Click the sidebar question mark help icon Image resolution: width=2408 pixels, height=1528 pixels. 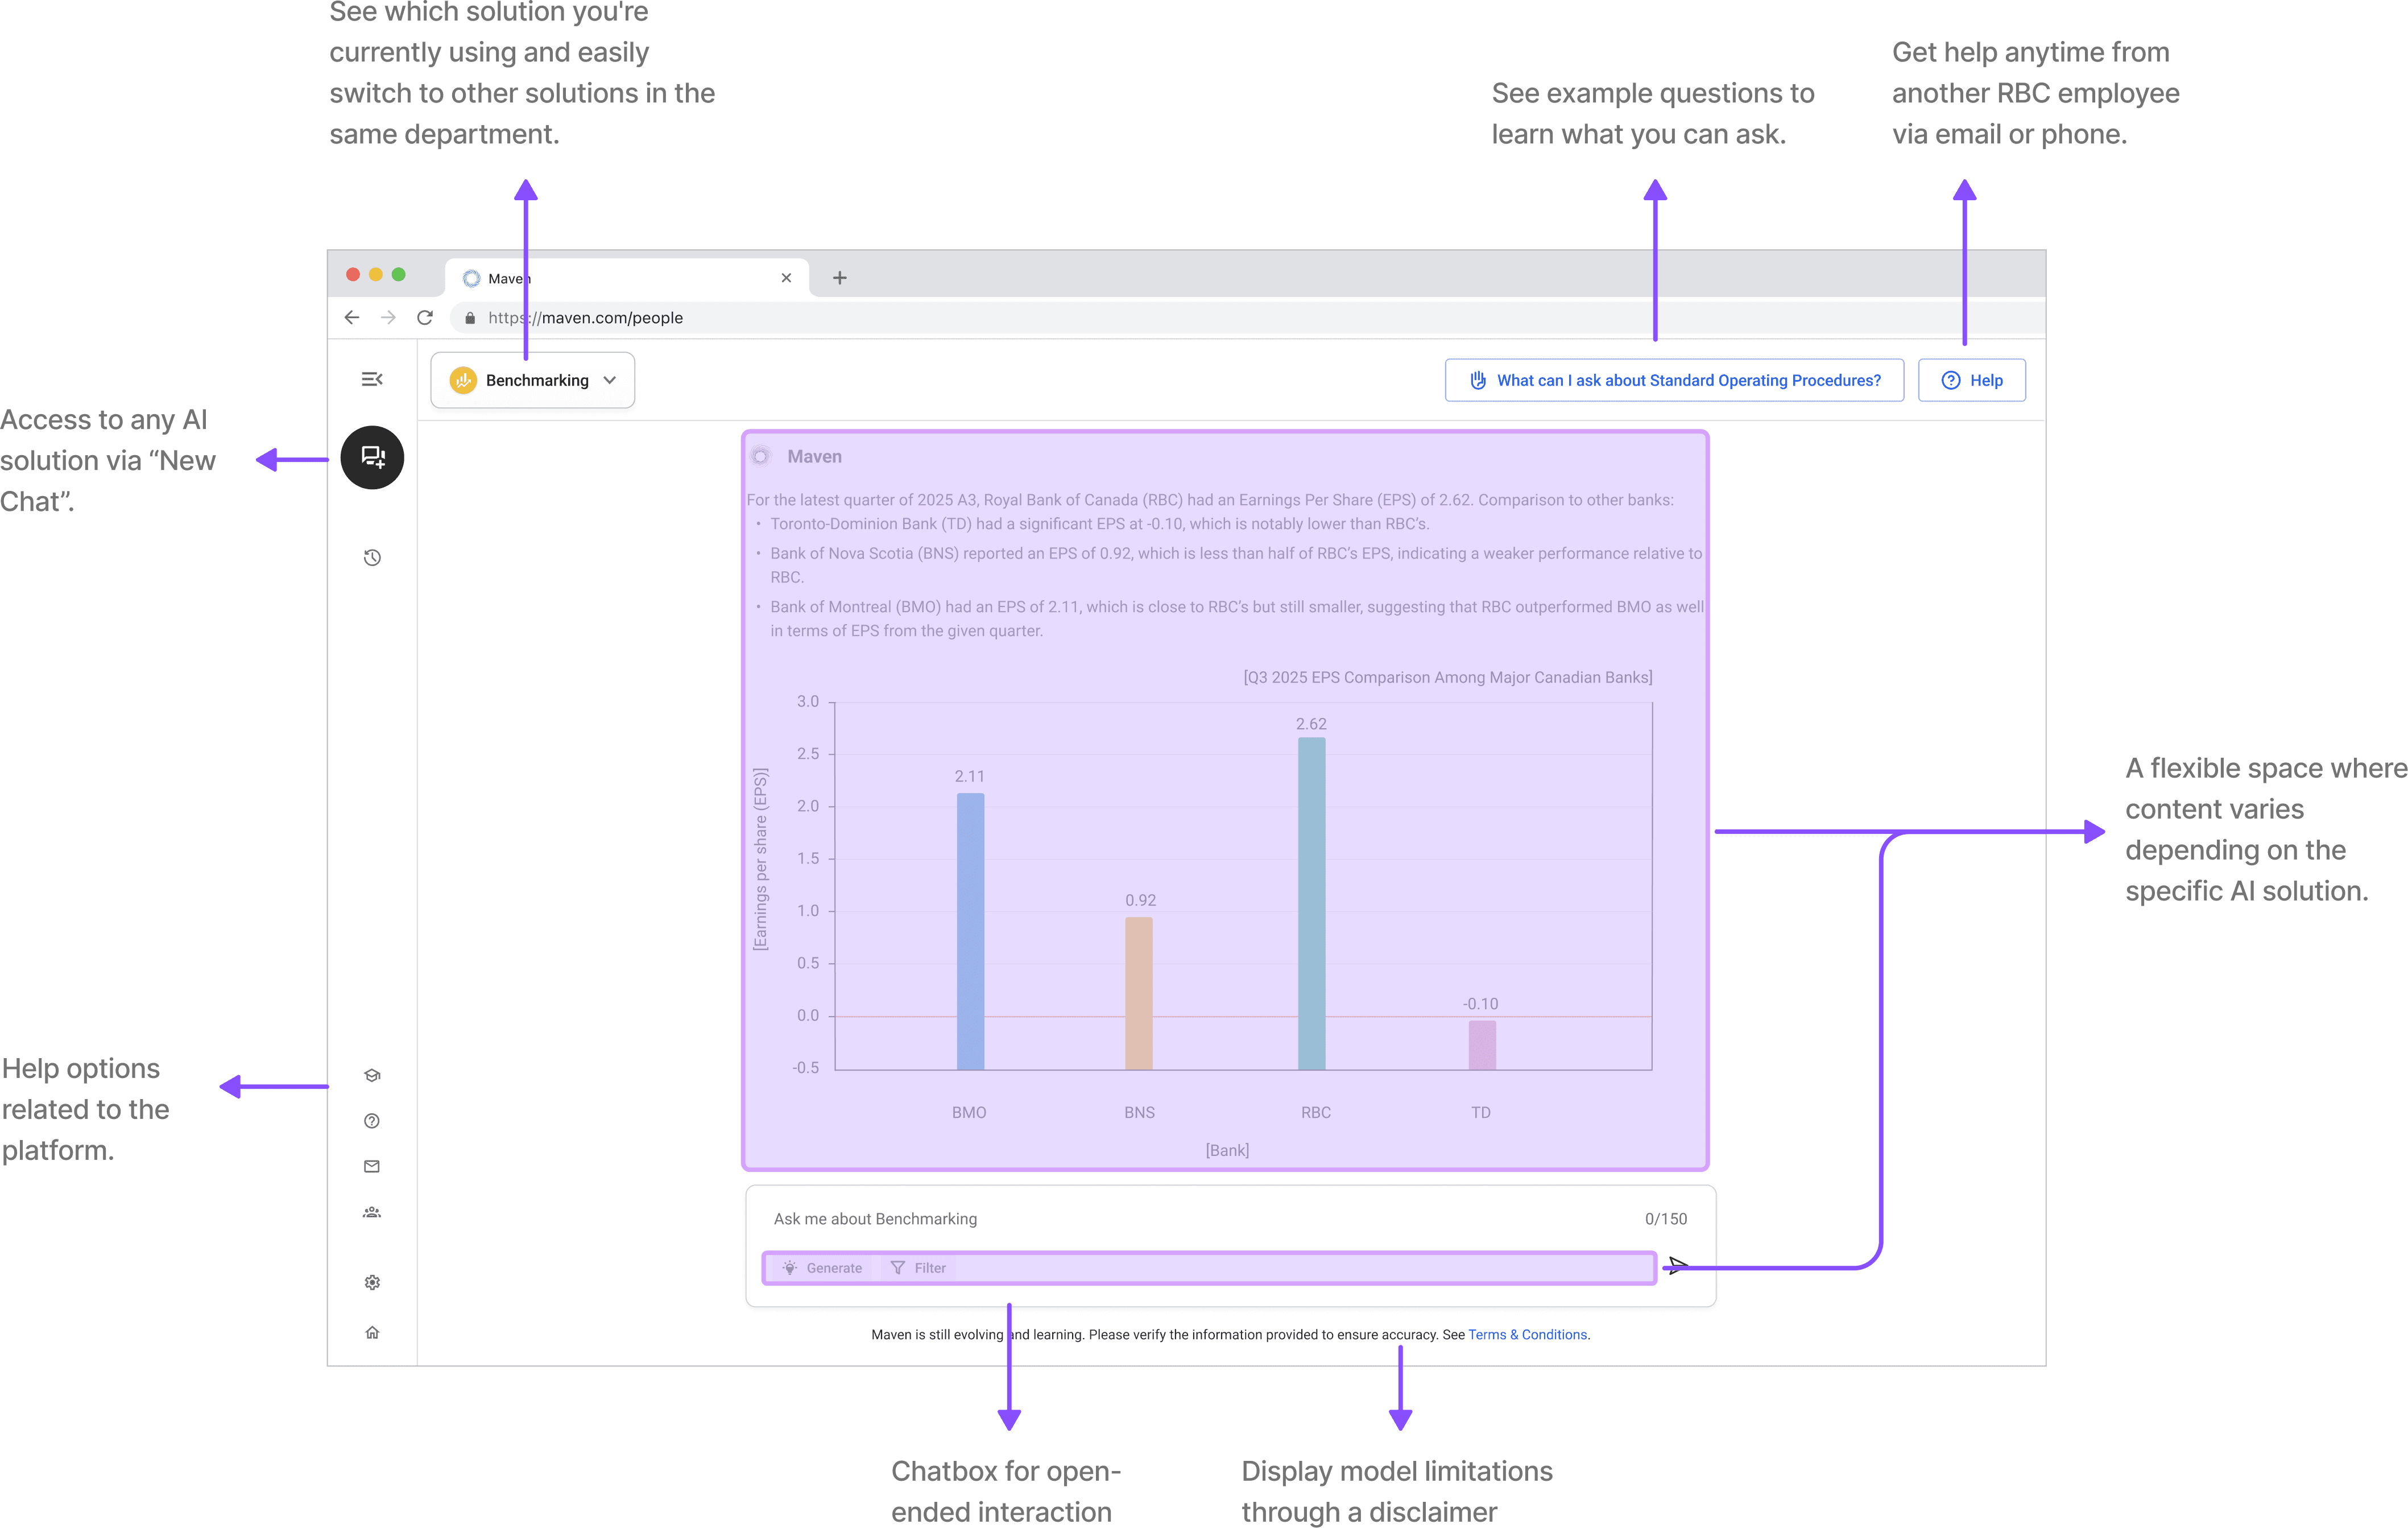372,1121
